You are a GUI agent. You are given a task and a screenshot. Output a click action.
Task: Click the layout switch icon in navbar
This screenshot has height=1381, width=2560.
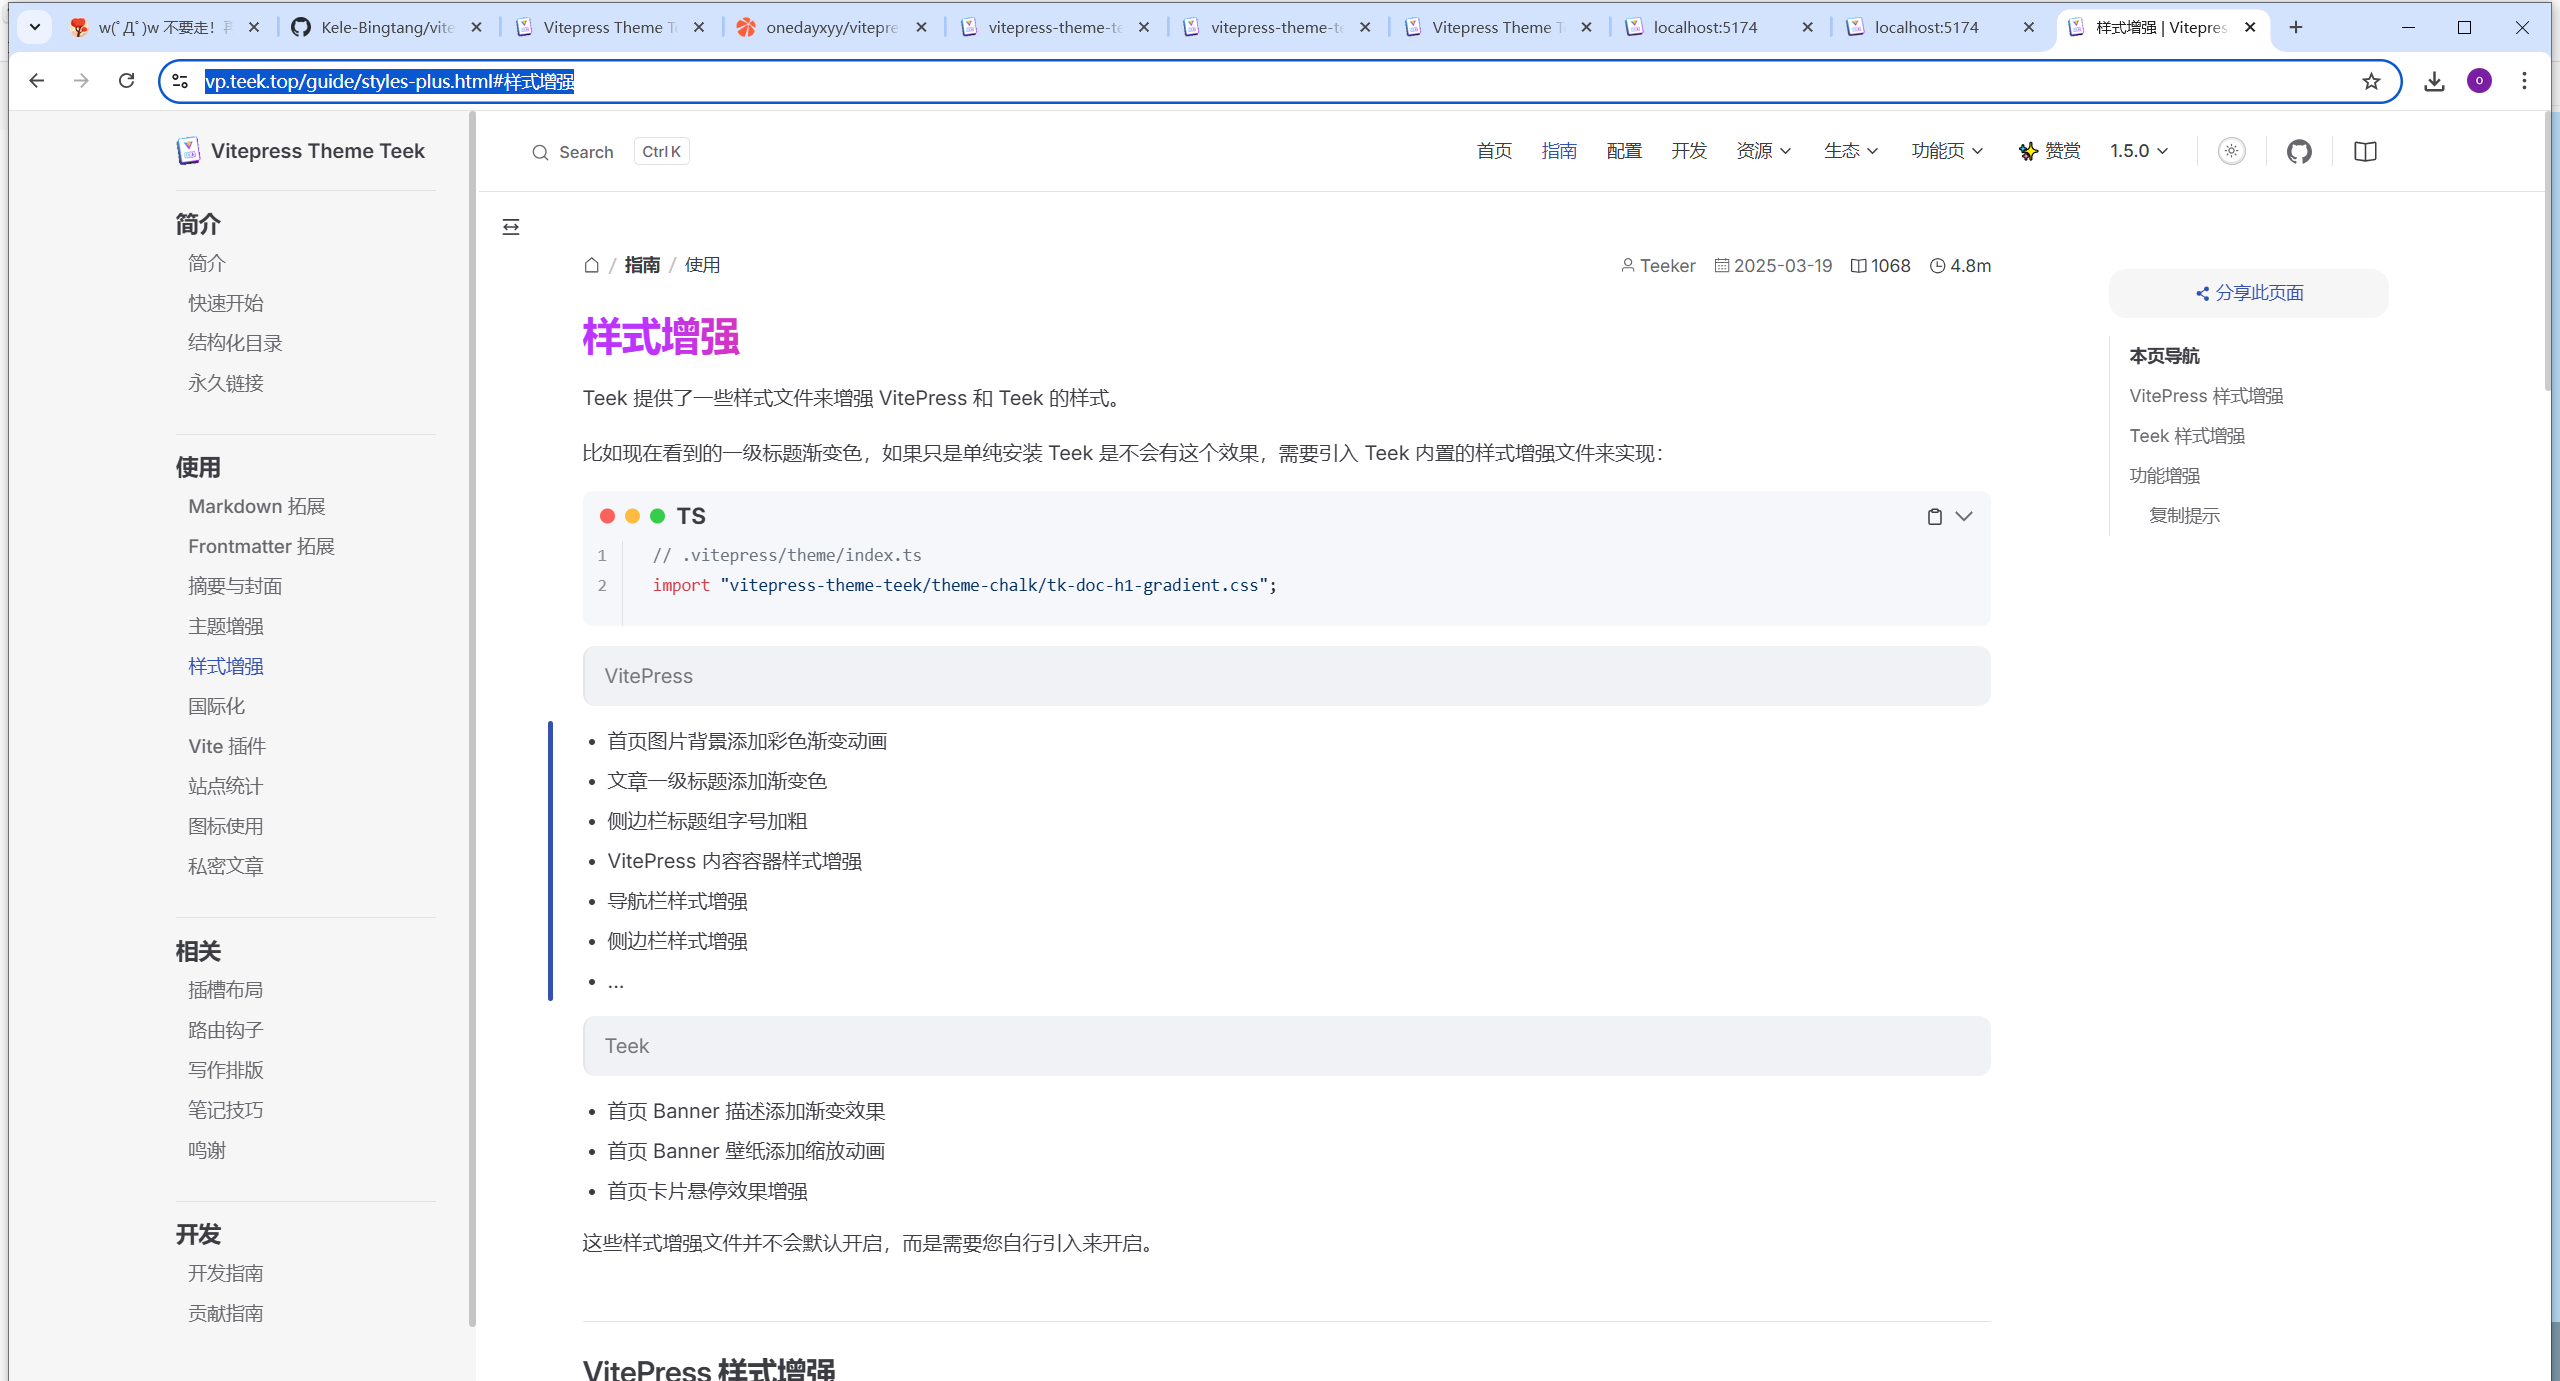pos(2365,151)
